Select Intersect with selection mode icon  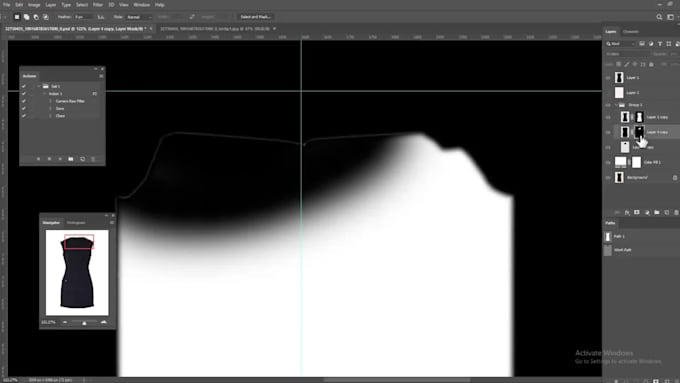click(46, 17)
